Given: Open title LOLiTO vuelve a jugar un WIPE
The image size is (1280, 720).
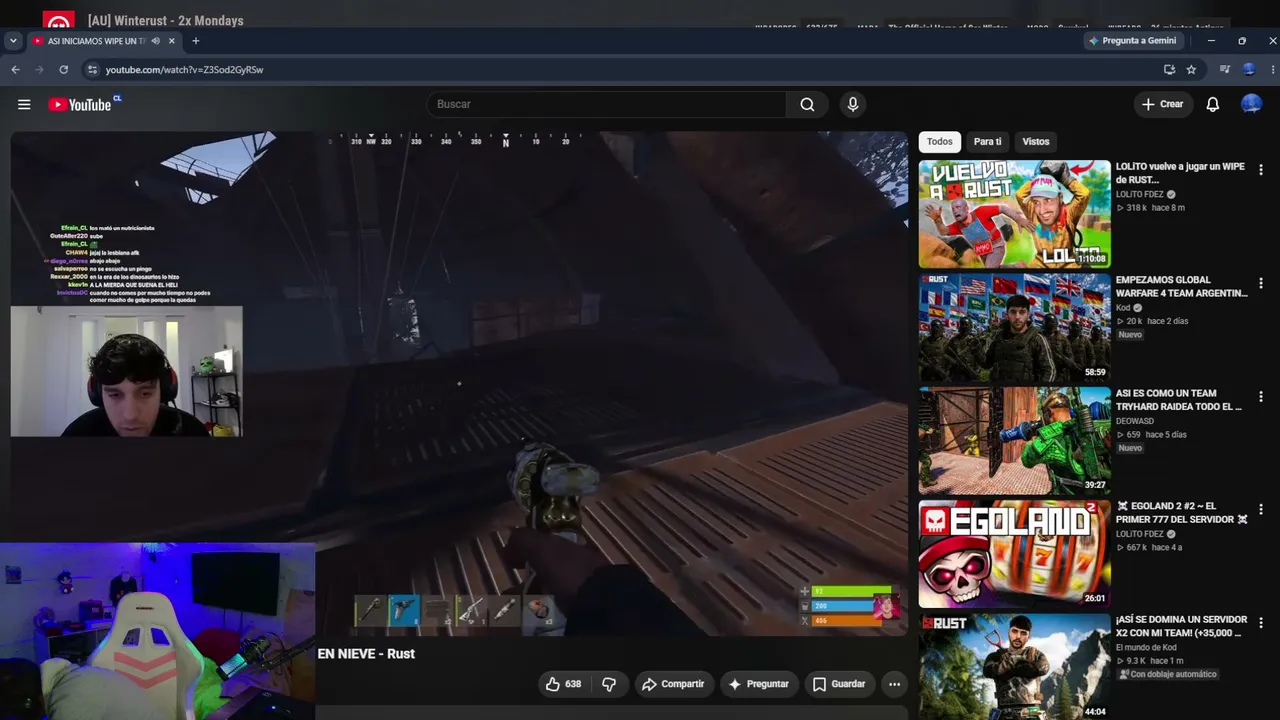Looking at the screenshot, I should pyautogui.click(x=1180, y=173).
